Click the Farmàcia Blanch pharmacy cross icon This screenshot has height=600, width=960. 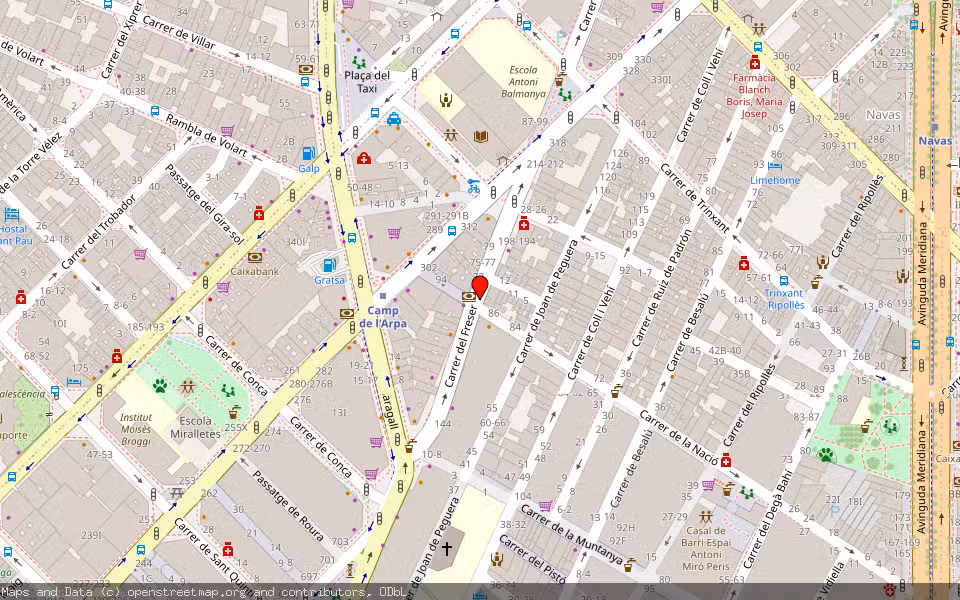pyautogui.click(x=754, y=63)
